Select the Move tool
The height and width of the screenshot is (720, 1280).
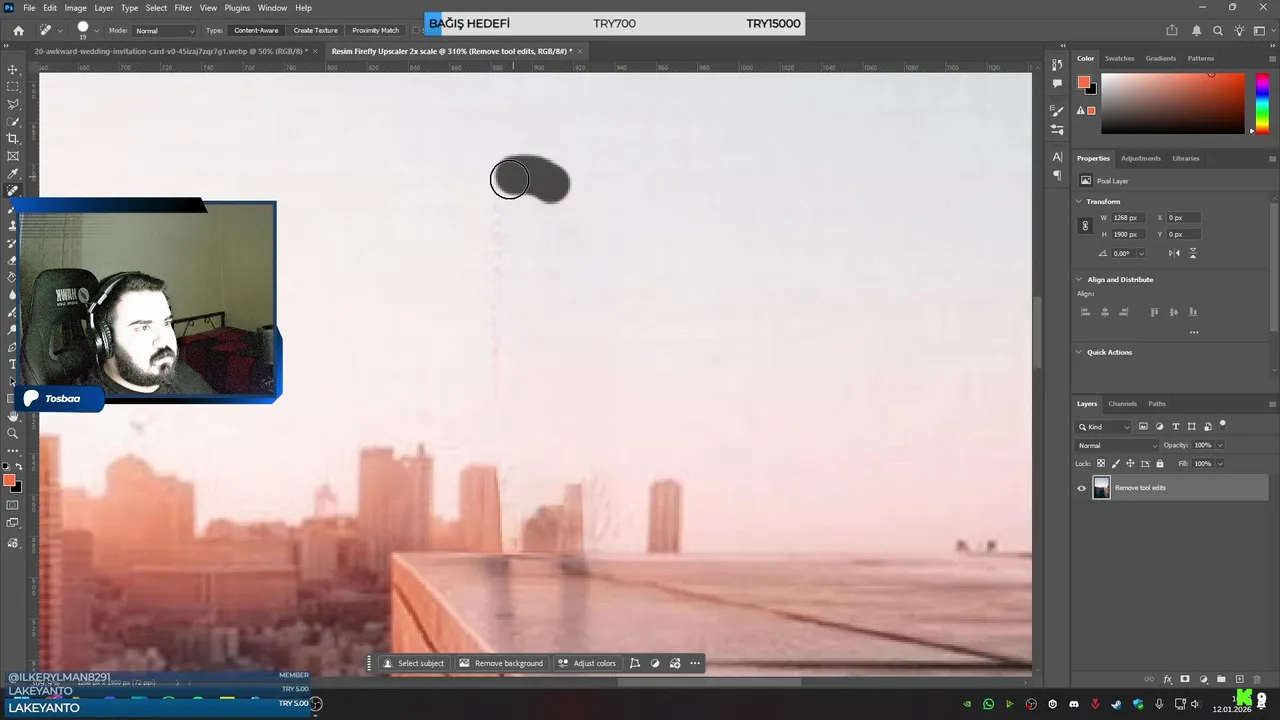point(13,70)
